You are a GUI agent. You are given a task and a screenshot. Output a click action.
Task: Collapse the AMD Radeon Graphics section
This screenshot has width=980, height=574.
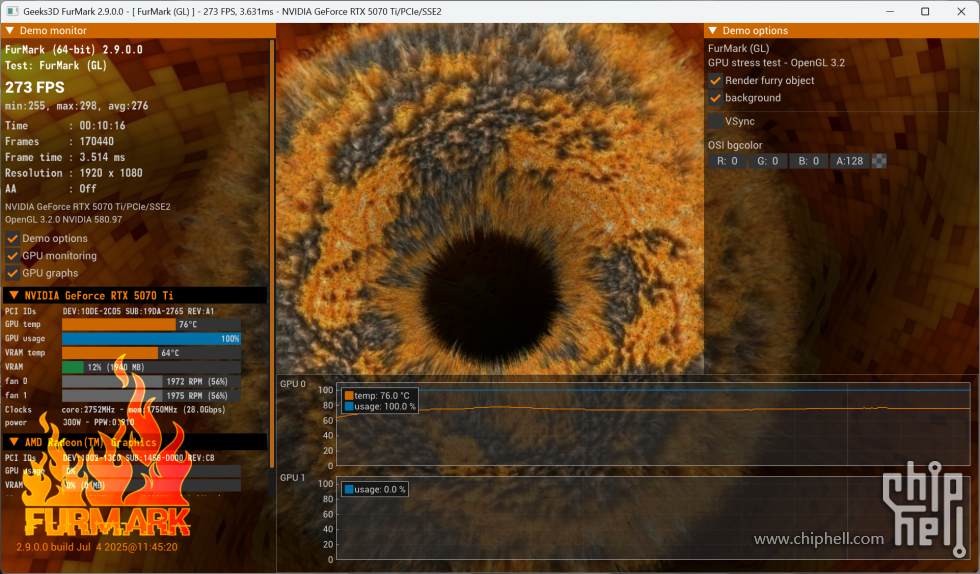pos(14,442)
